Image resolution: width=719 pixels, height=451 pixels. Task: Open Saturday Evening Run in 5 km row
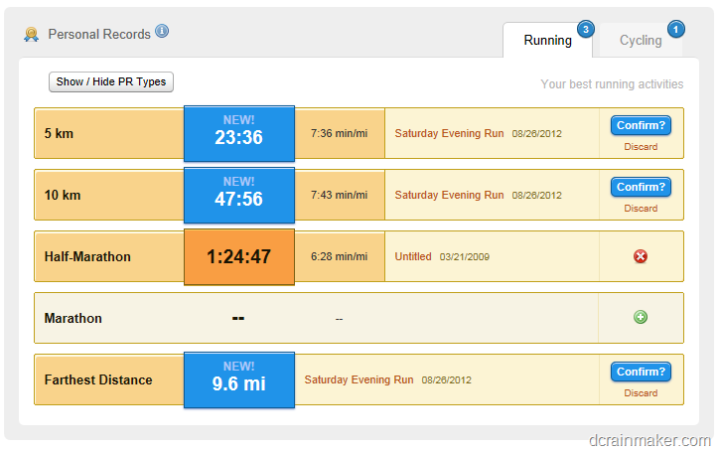[x=449, y=133]
